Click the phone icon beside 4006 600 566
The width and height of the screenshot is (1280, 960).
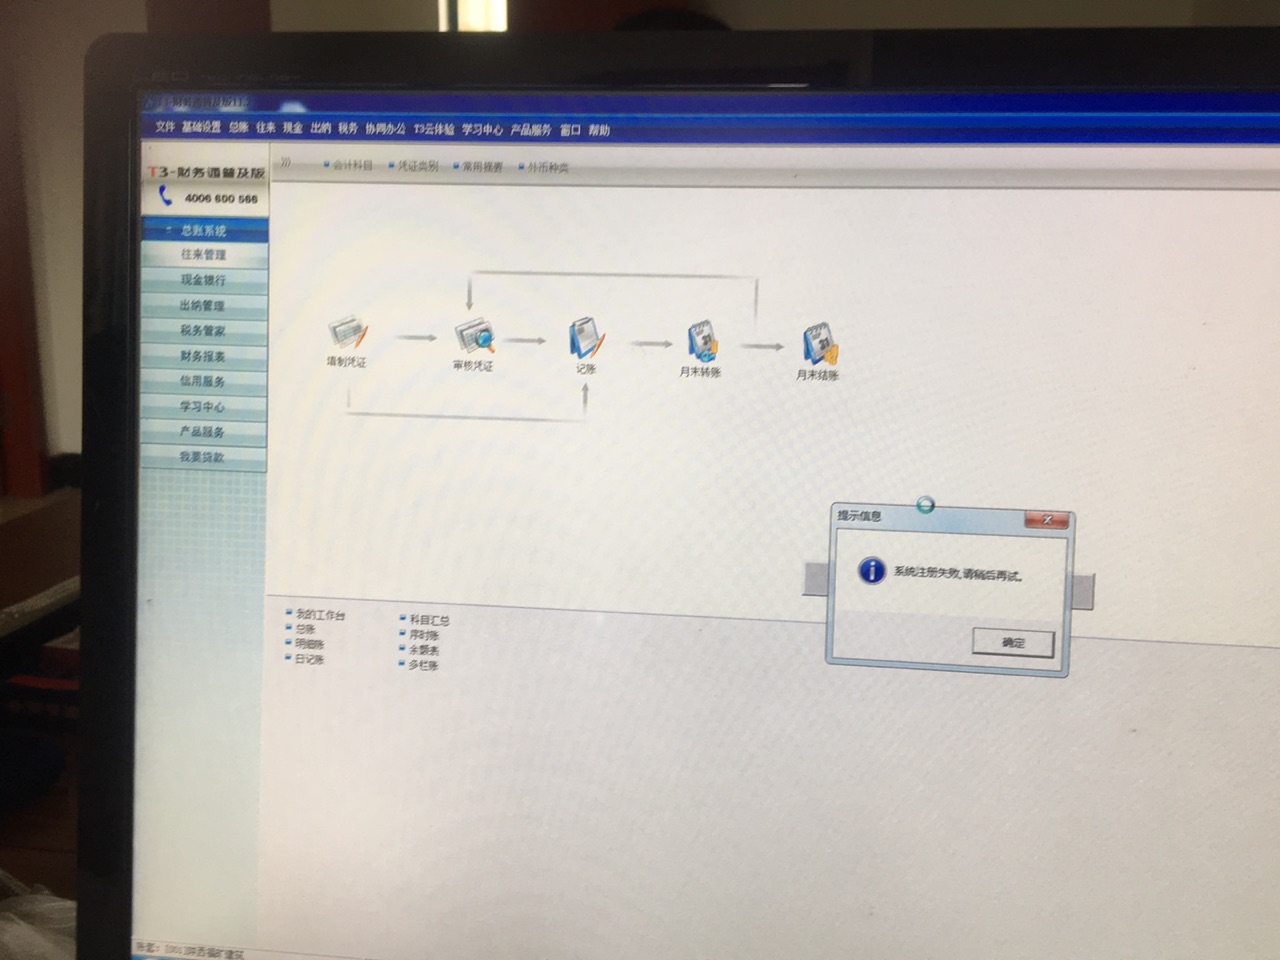(166, 196)
